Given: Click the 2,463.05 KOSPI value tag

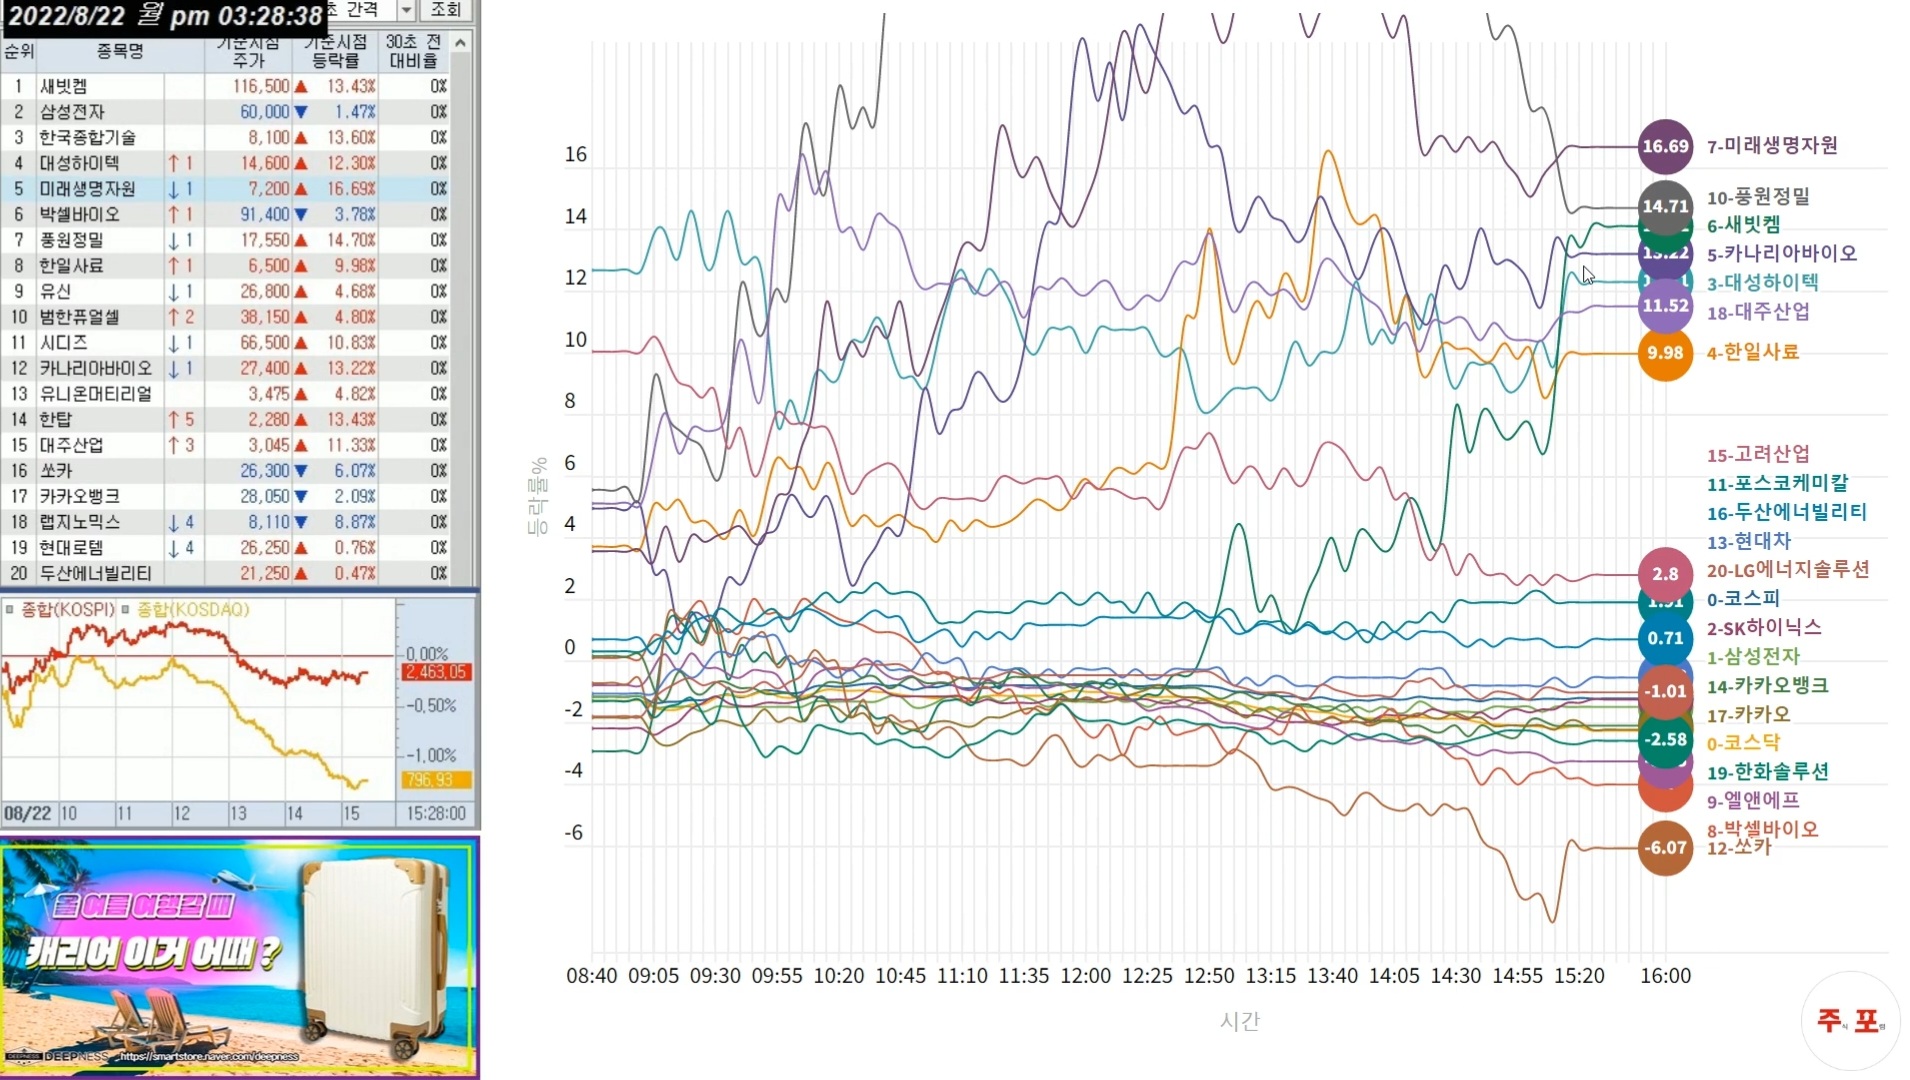Looking at the screenshot, I should click(436, 672).
